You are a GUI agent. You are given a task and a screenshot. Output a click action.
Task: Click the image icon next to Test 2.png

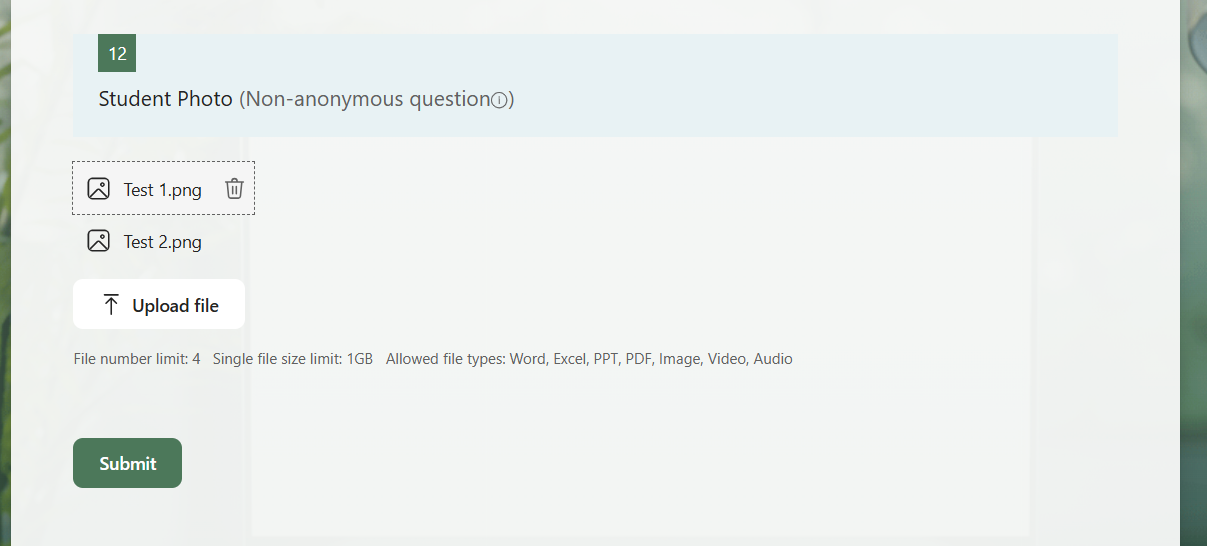tap(98, 240)
